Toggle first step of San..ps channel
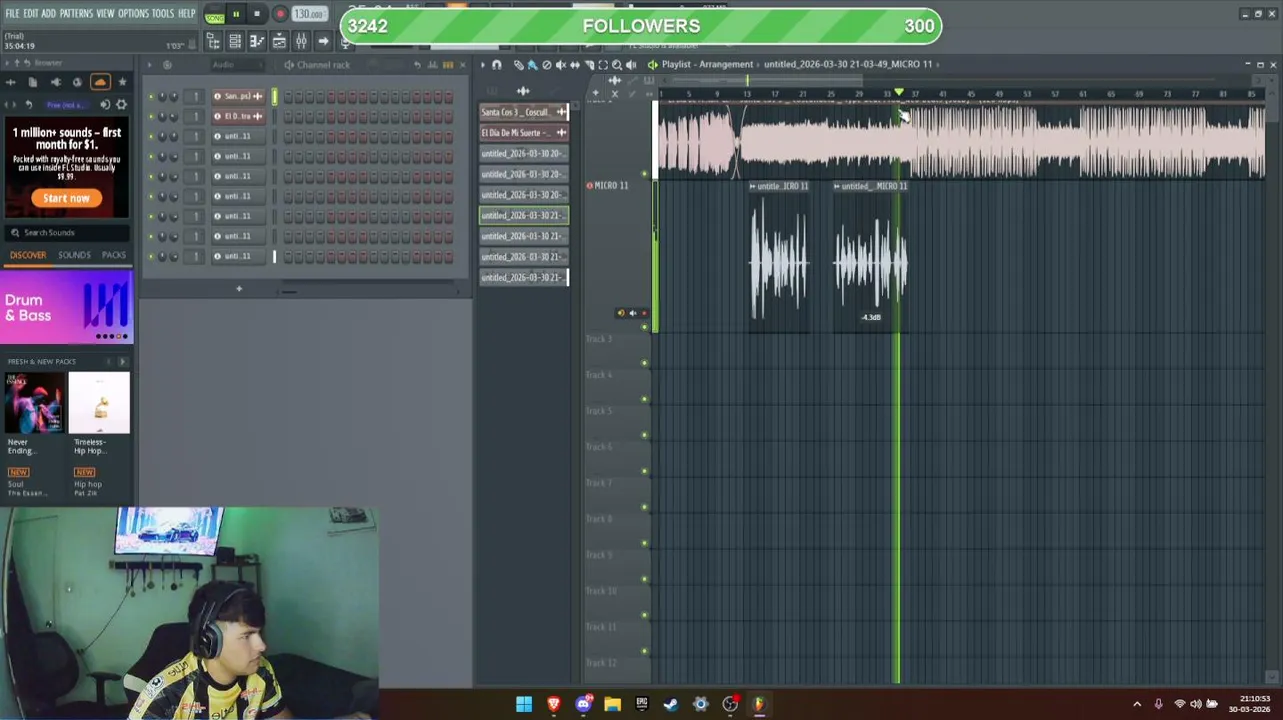Viewport: 1283px width, 720px height. [x=289, y=97]
